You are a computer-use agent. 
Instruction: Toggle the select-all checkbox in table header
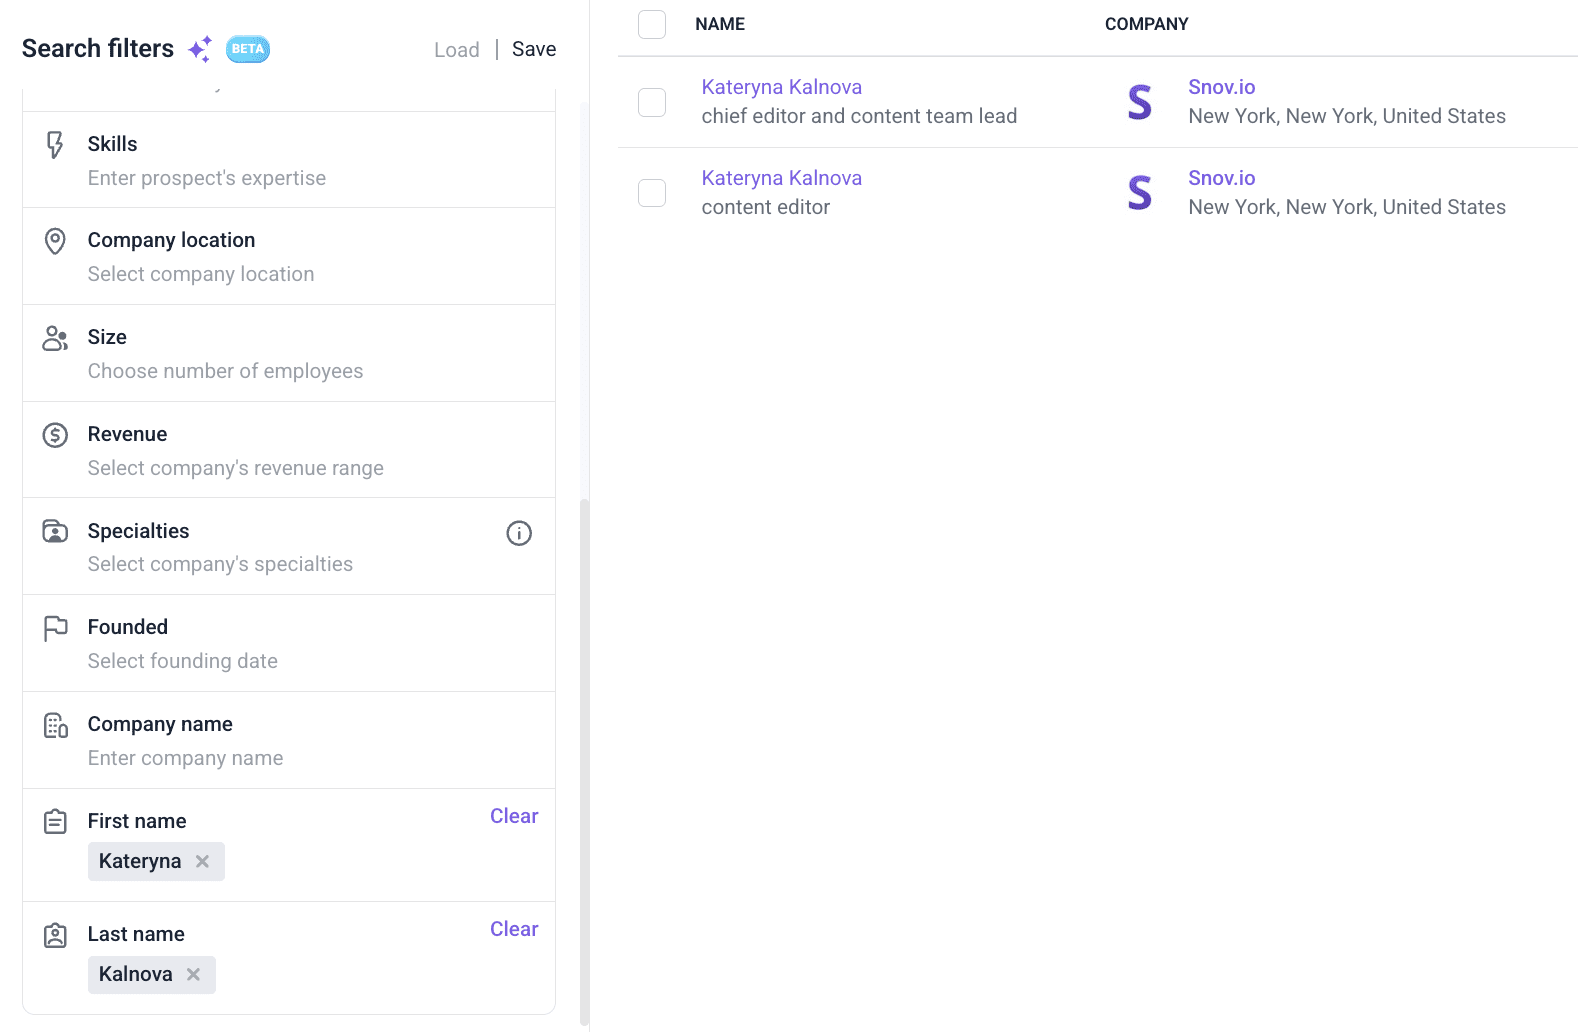tap(652, 24)
